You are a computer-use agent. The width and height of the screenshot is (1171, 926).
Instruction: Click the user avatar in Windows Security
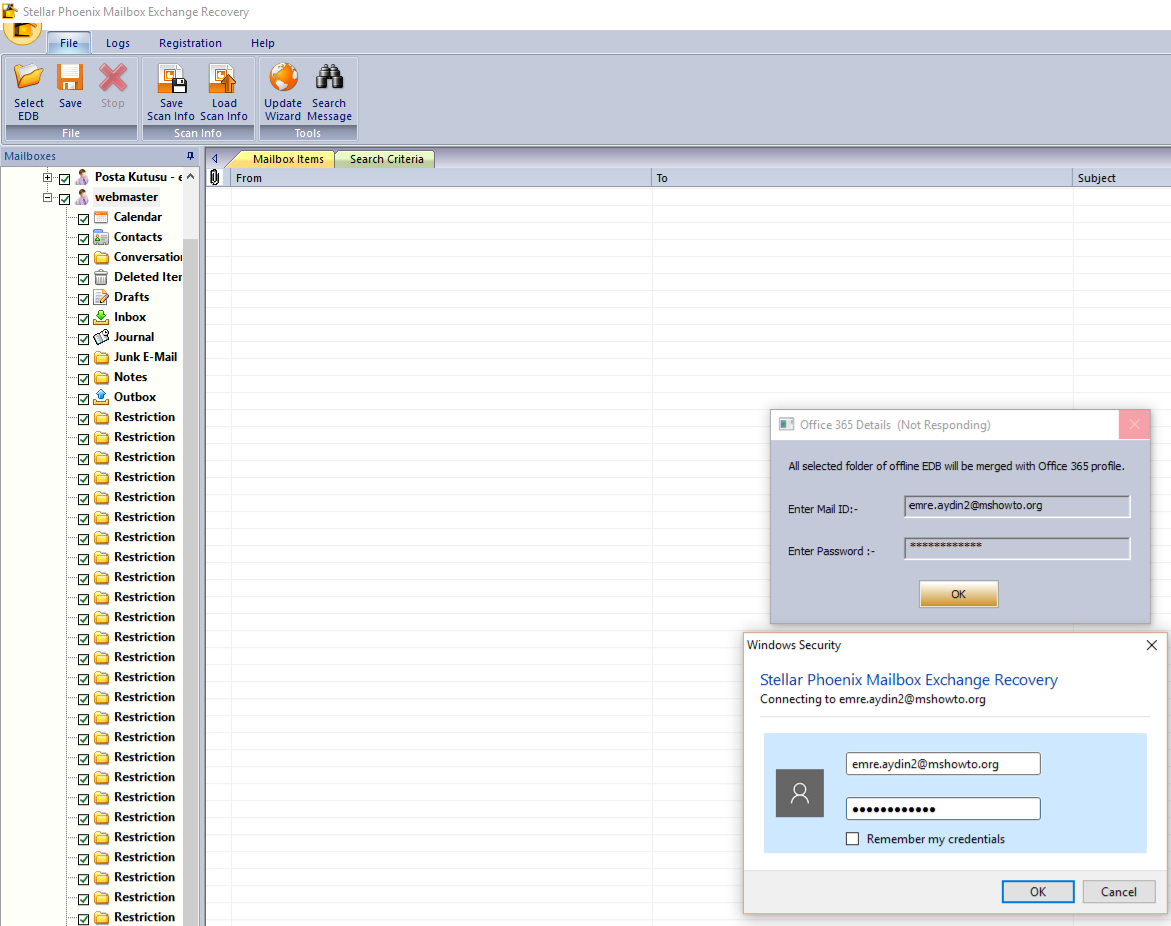coord(800,793)
